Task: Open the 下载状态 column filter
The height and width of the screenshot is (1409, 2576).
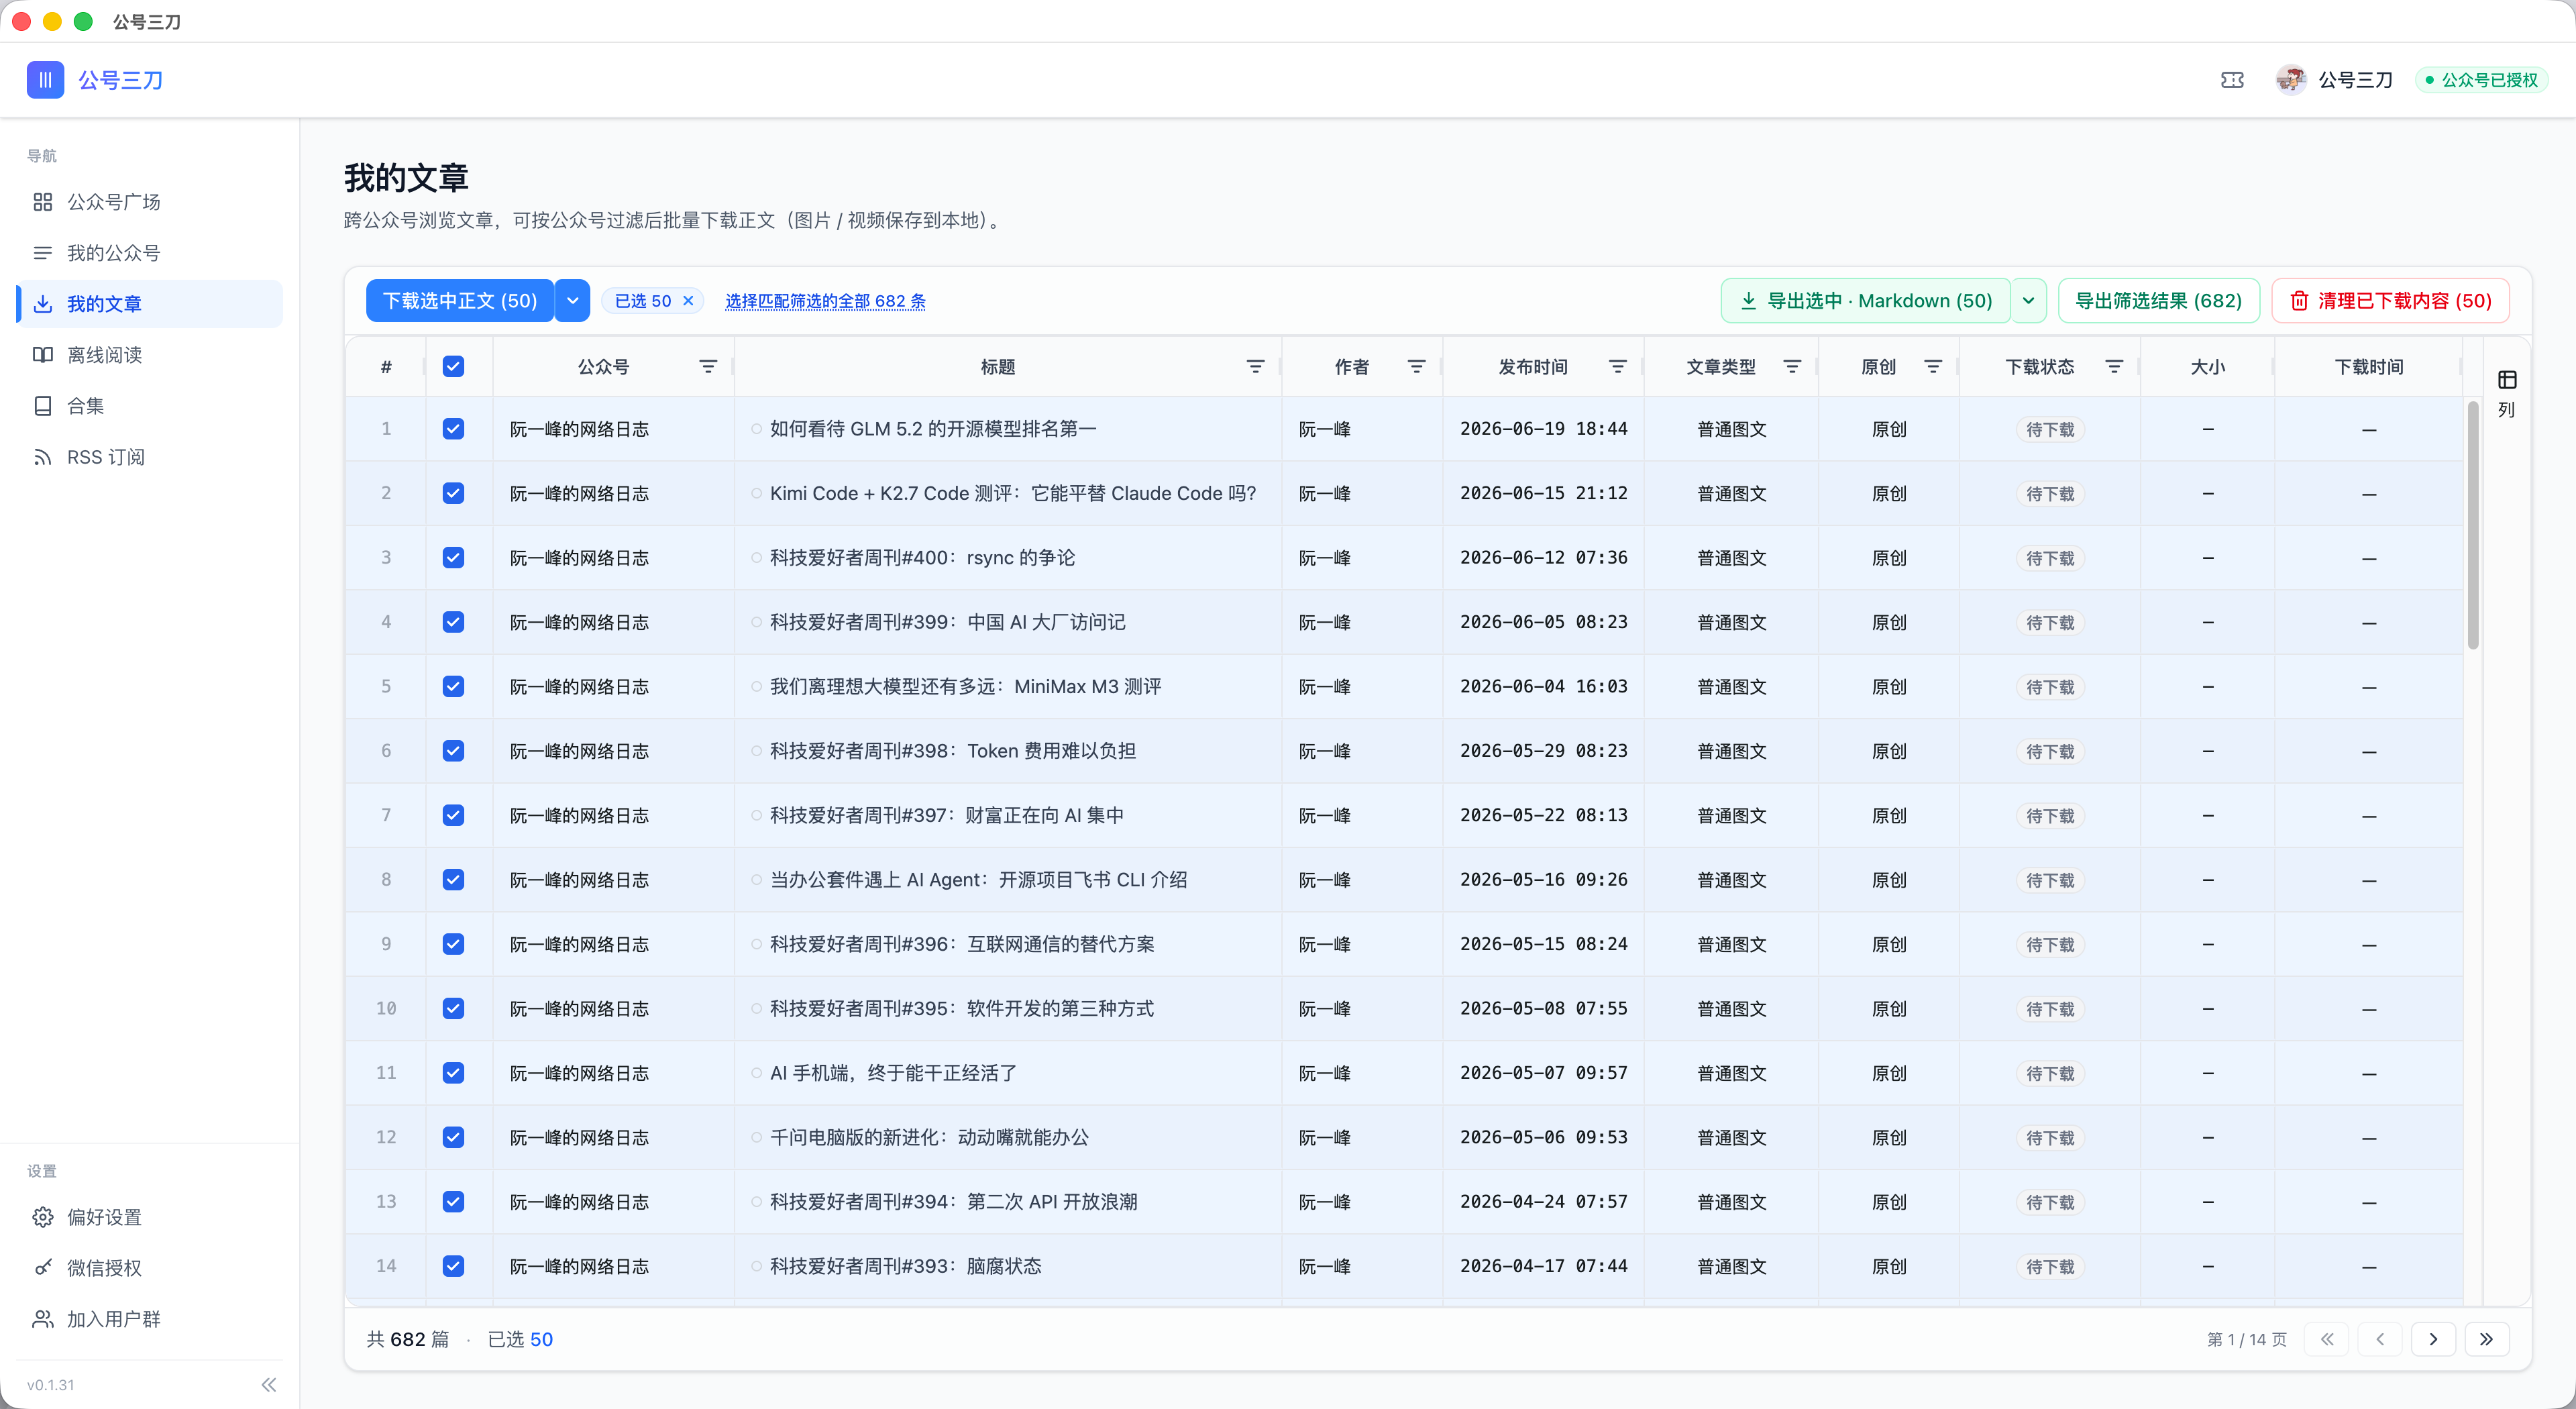Action: 2114,367
